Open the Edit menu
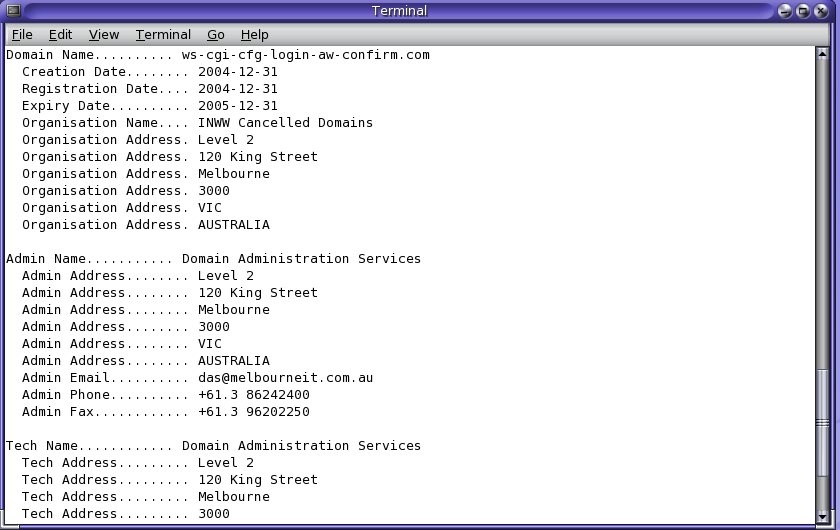This screenshot has width=840, height=530. (60, 34)
